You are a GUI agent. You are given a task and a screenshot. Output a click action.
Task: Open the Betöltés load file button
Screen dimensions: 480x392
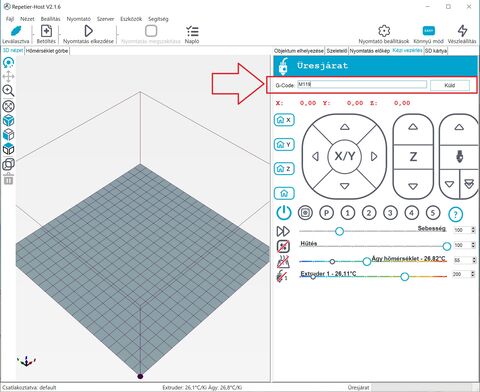point(46,31)
